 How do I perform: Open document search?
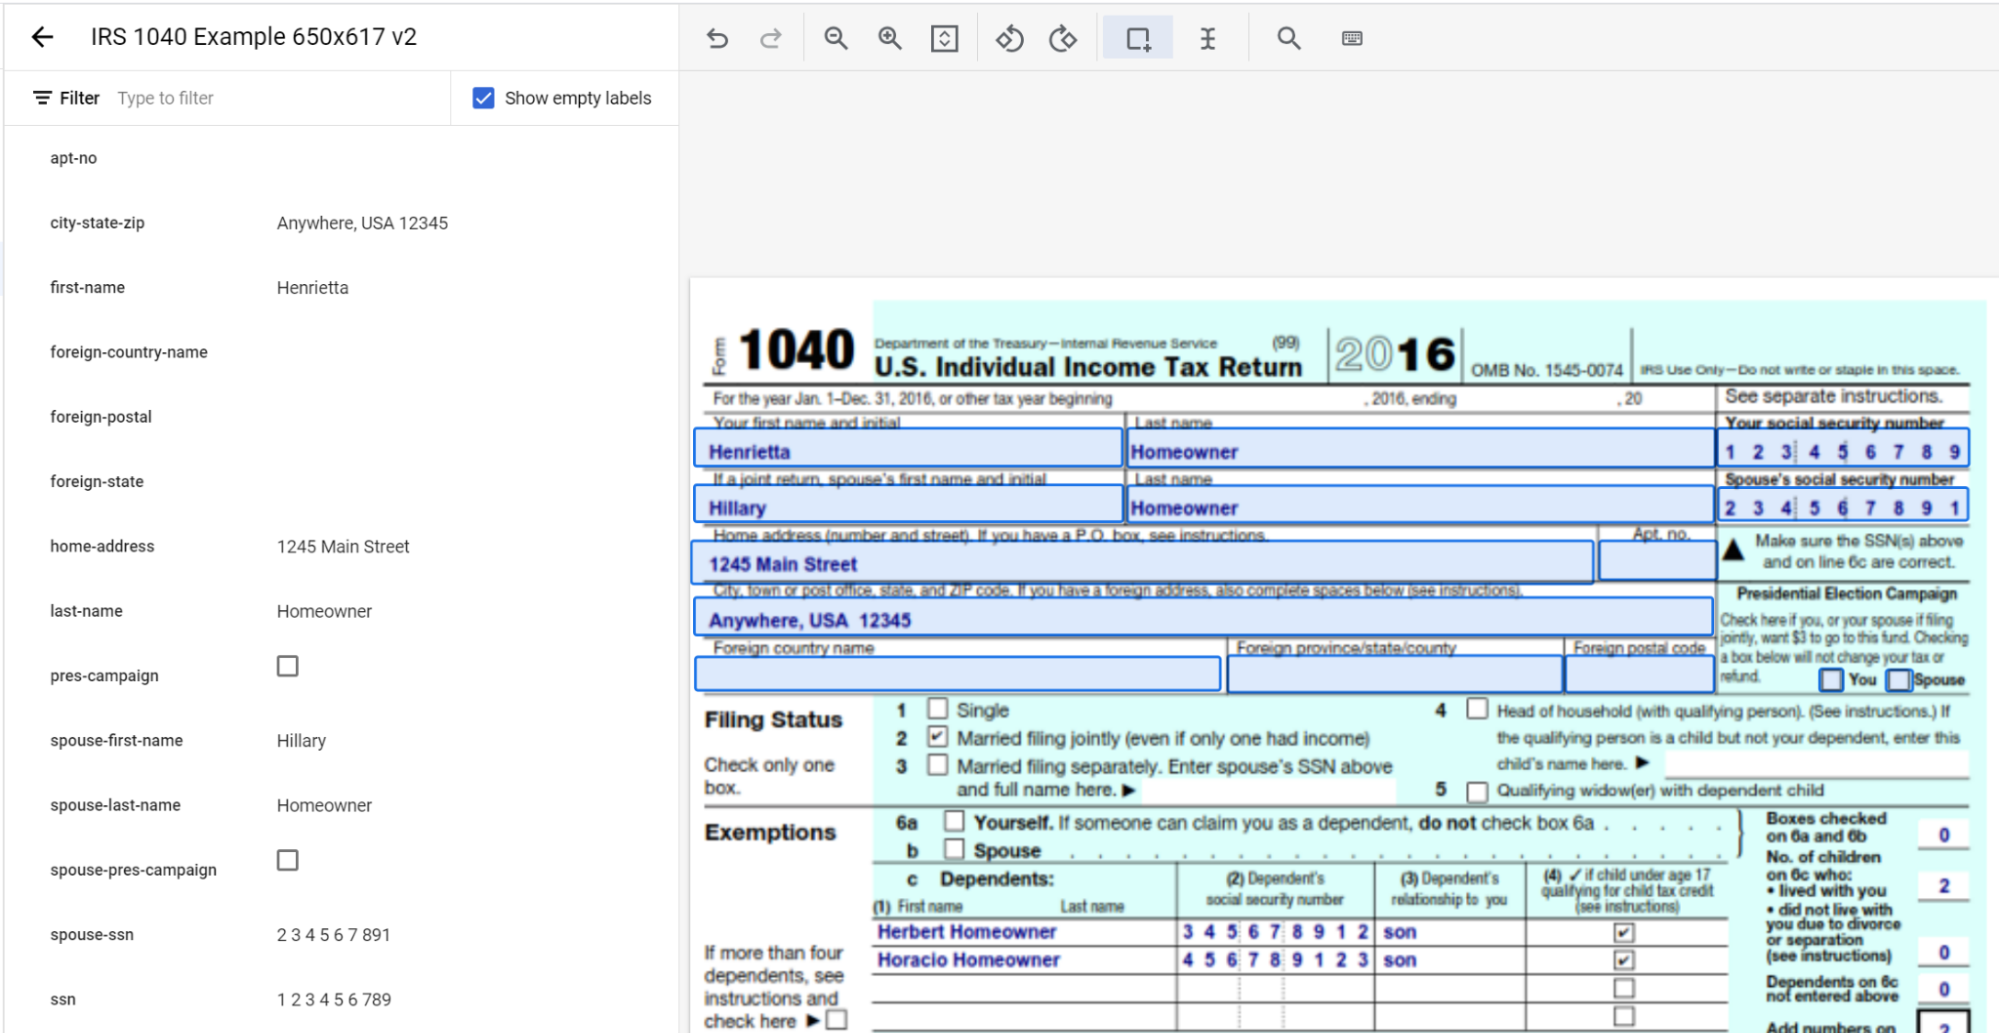(x=1287, y=37)
